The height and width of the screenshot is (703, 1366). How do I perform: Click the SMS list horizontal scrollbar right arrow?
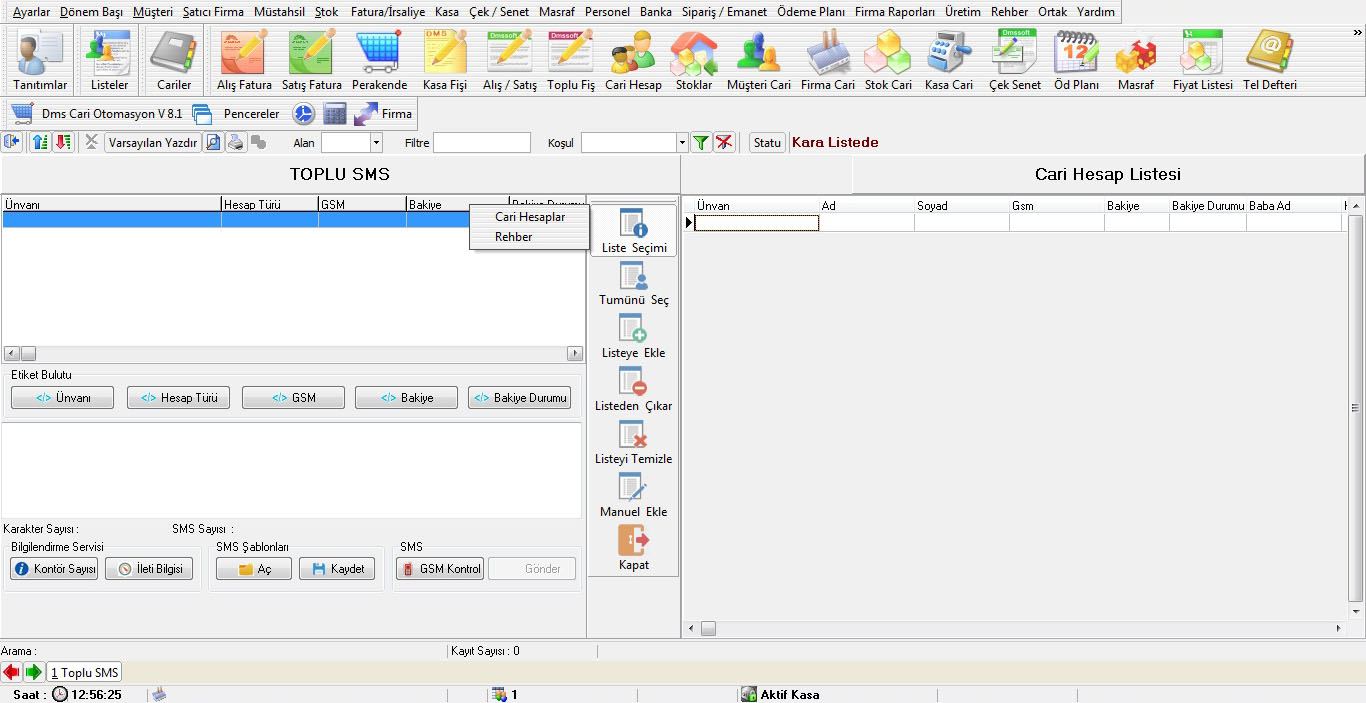[x=575, y=354]
